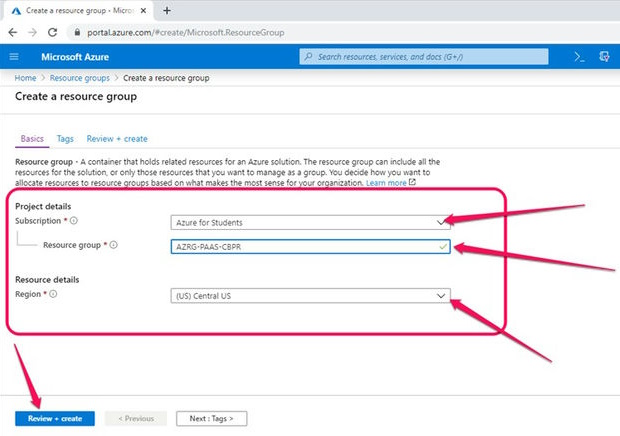Click the Azure logo on the browser tab

(16, 11)
